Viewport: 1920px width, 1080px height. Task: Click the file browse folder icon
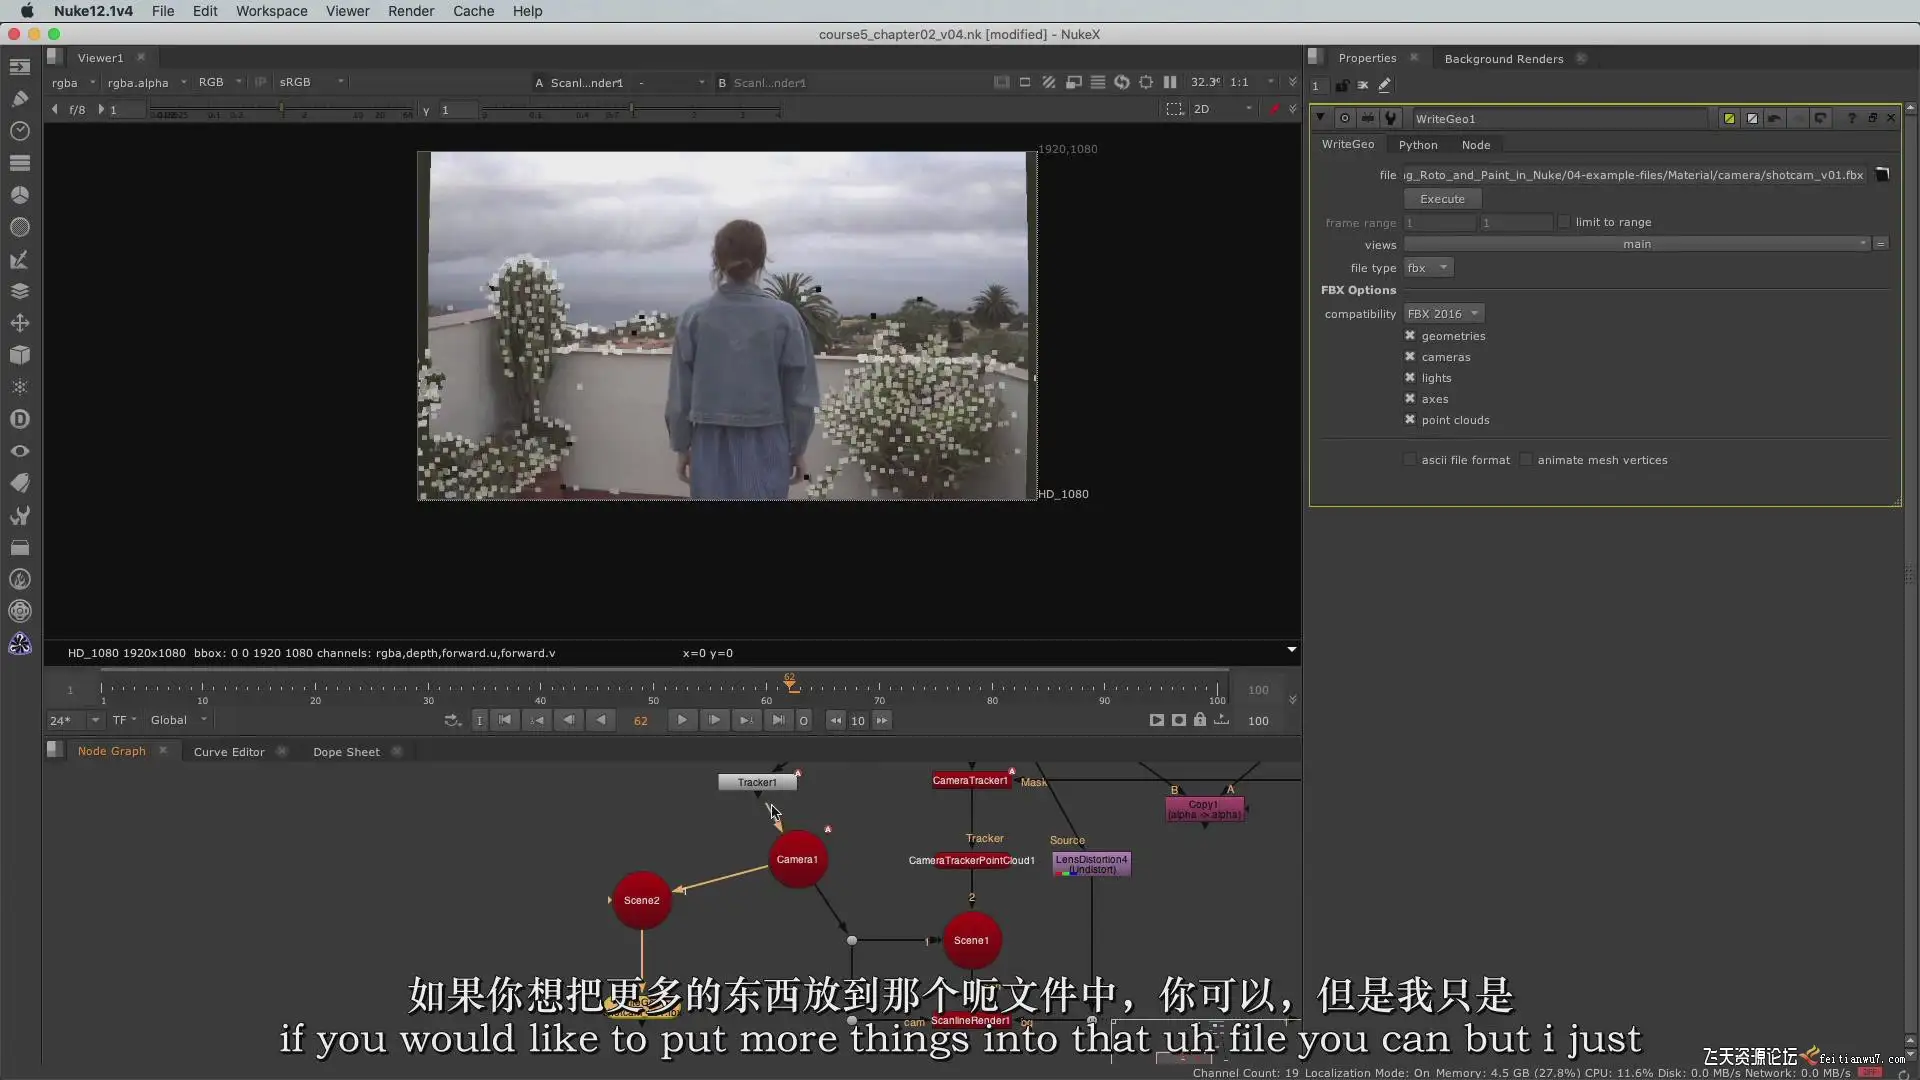1882,174
